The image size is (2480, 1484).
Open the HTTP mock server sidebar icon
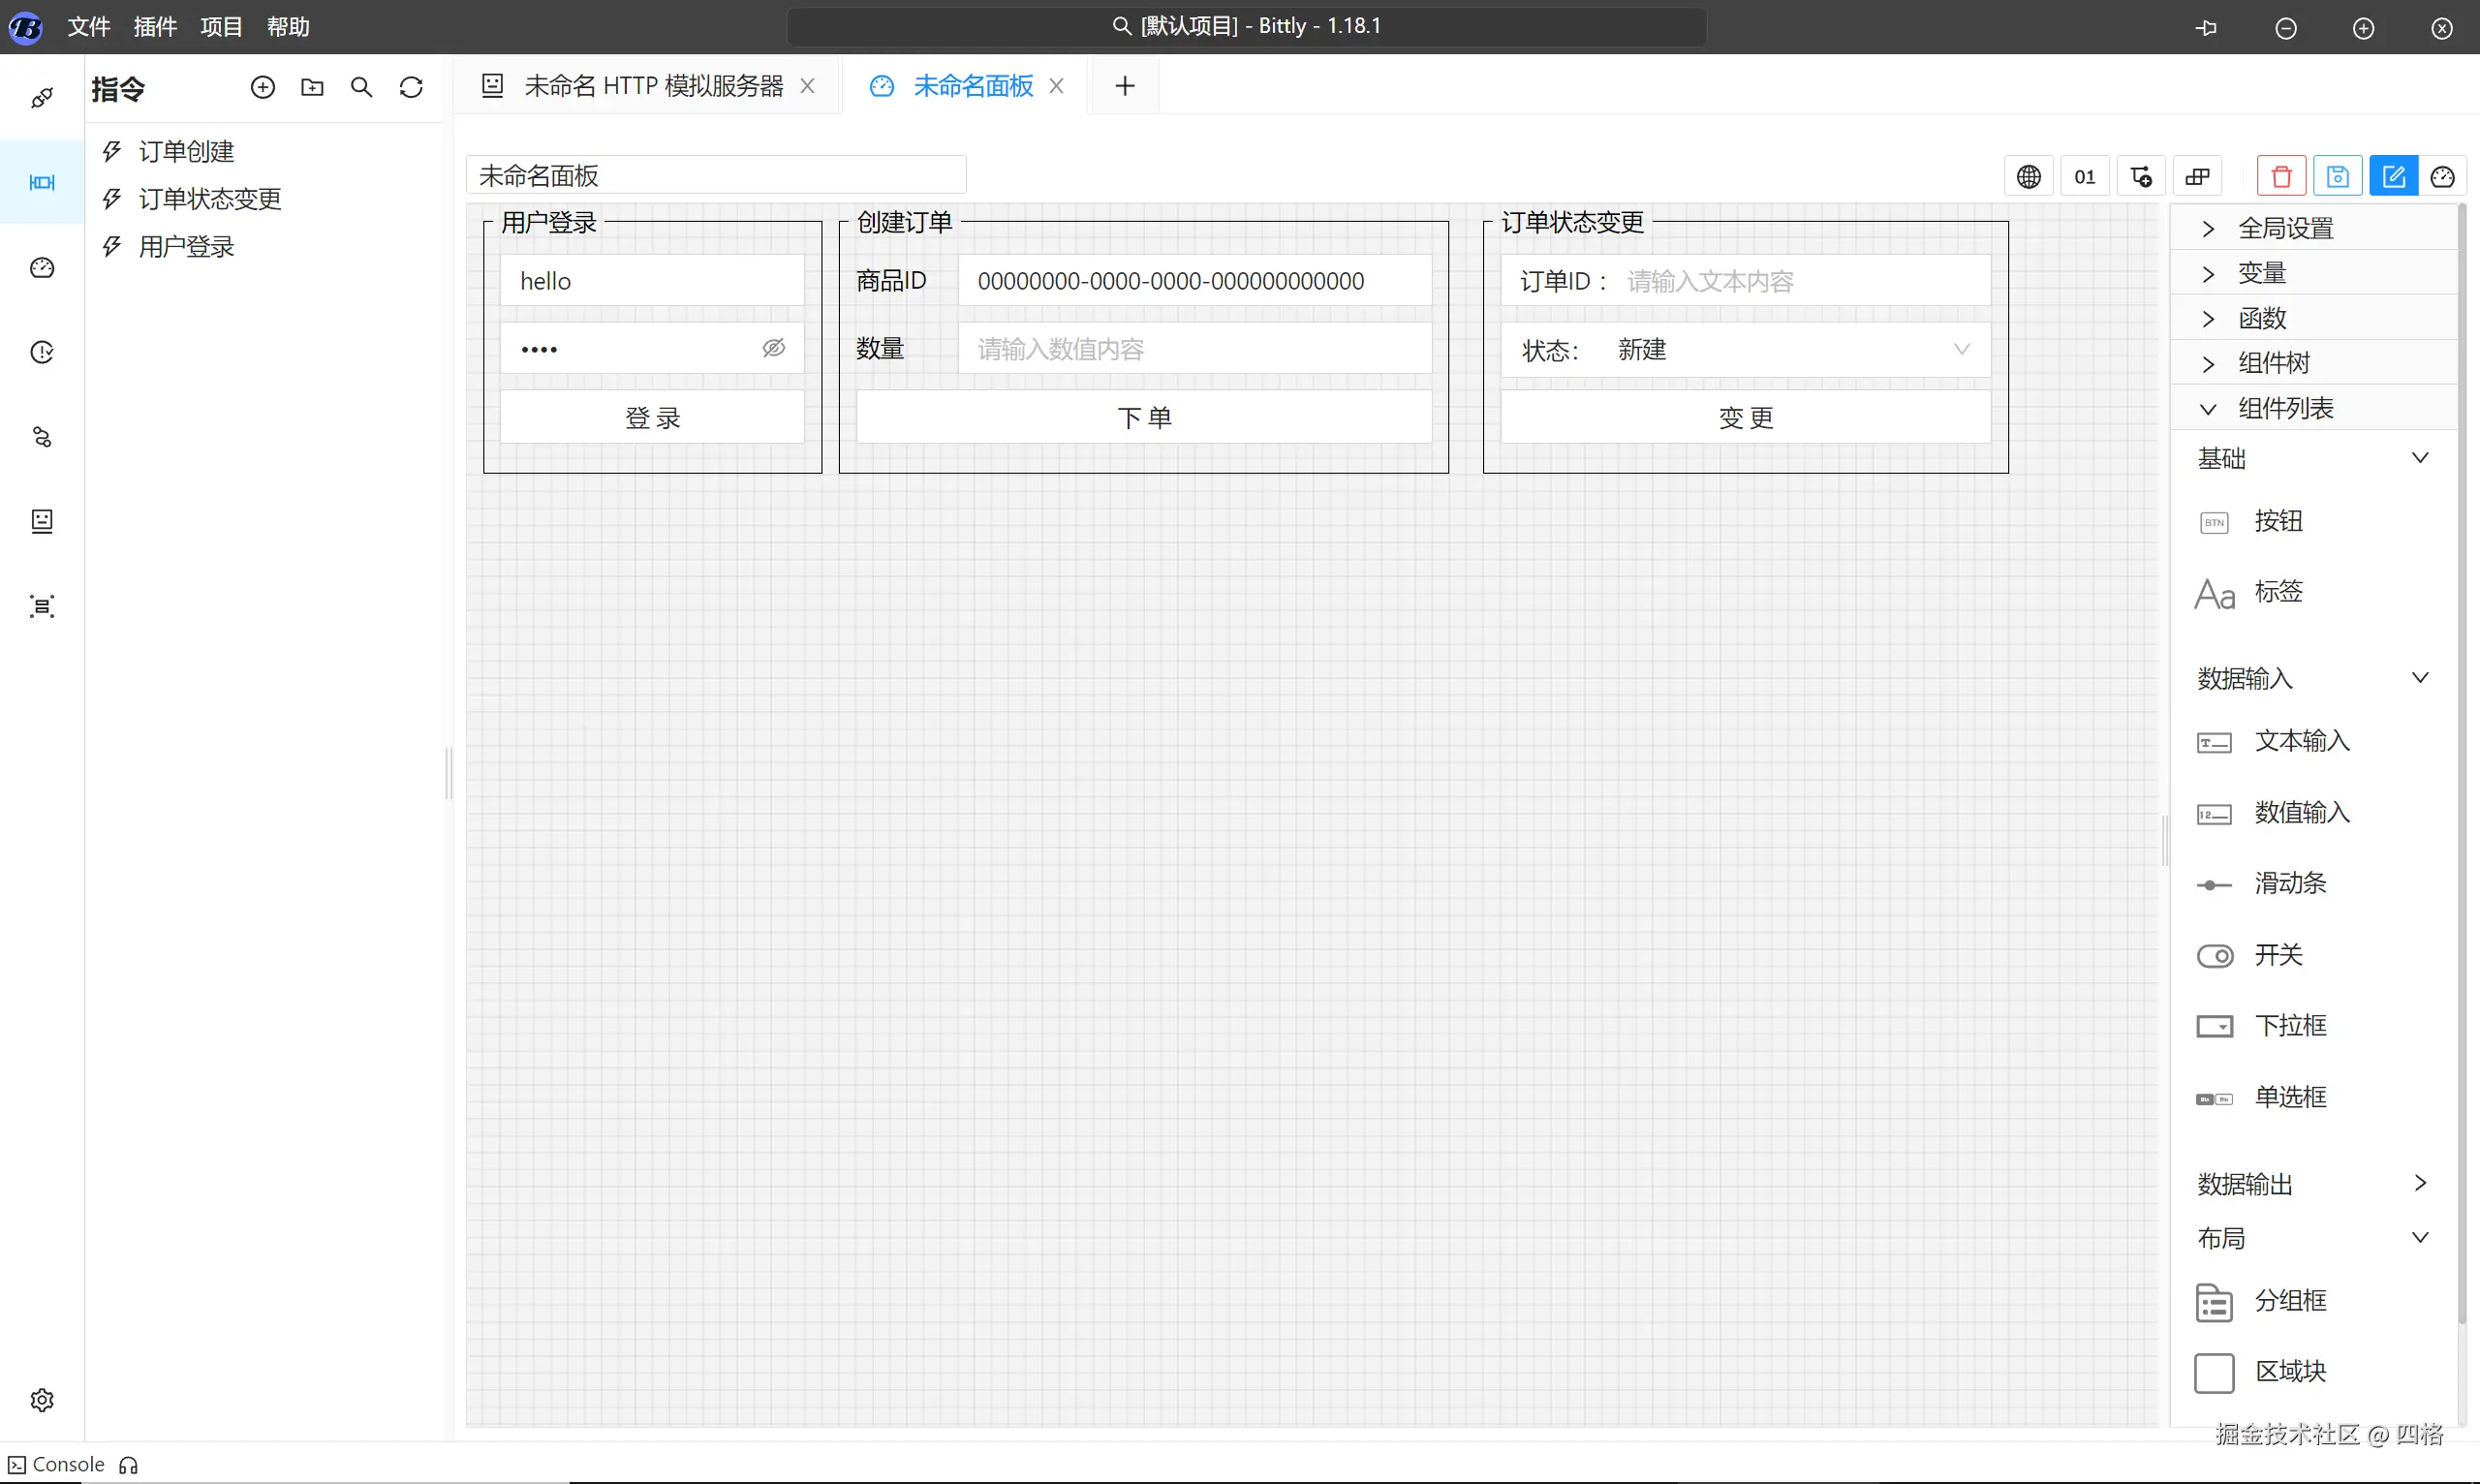[42, 521]
